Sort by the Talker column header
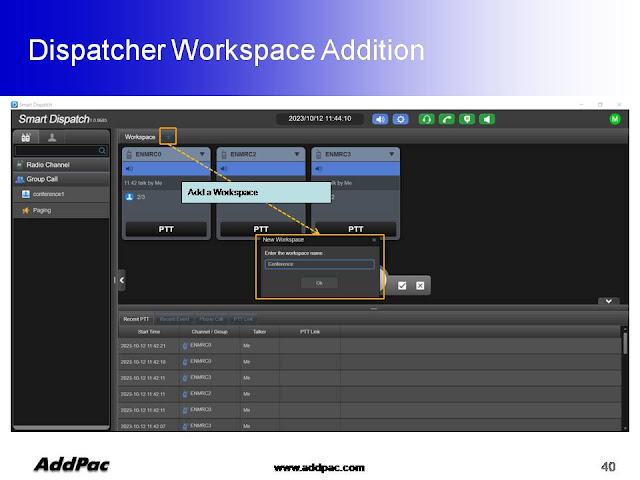Screen dimensions: 640x480 pyautogui.click(x=260, y=332)
